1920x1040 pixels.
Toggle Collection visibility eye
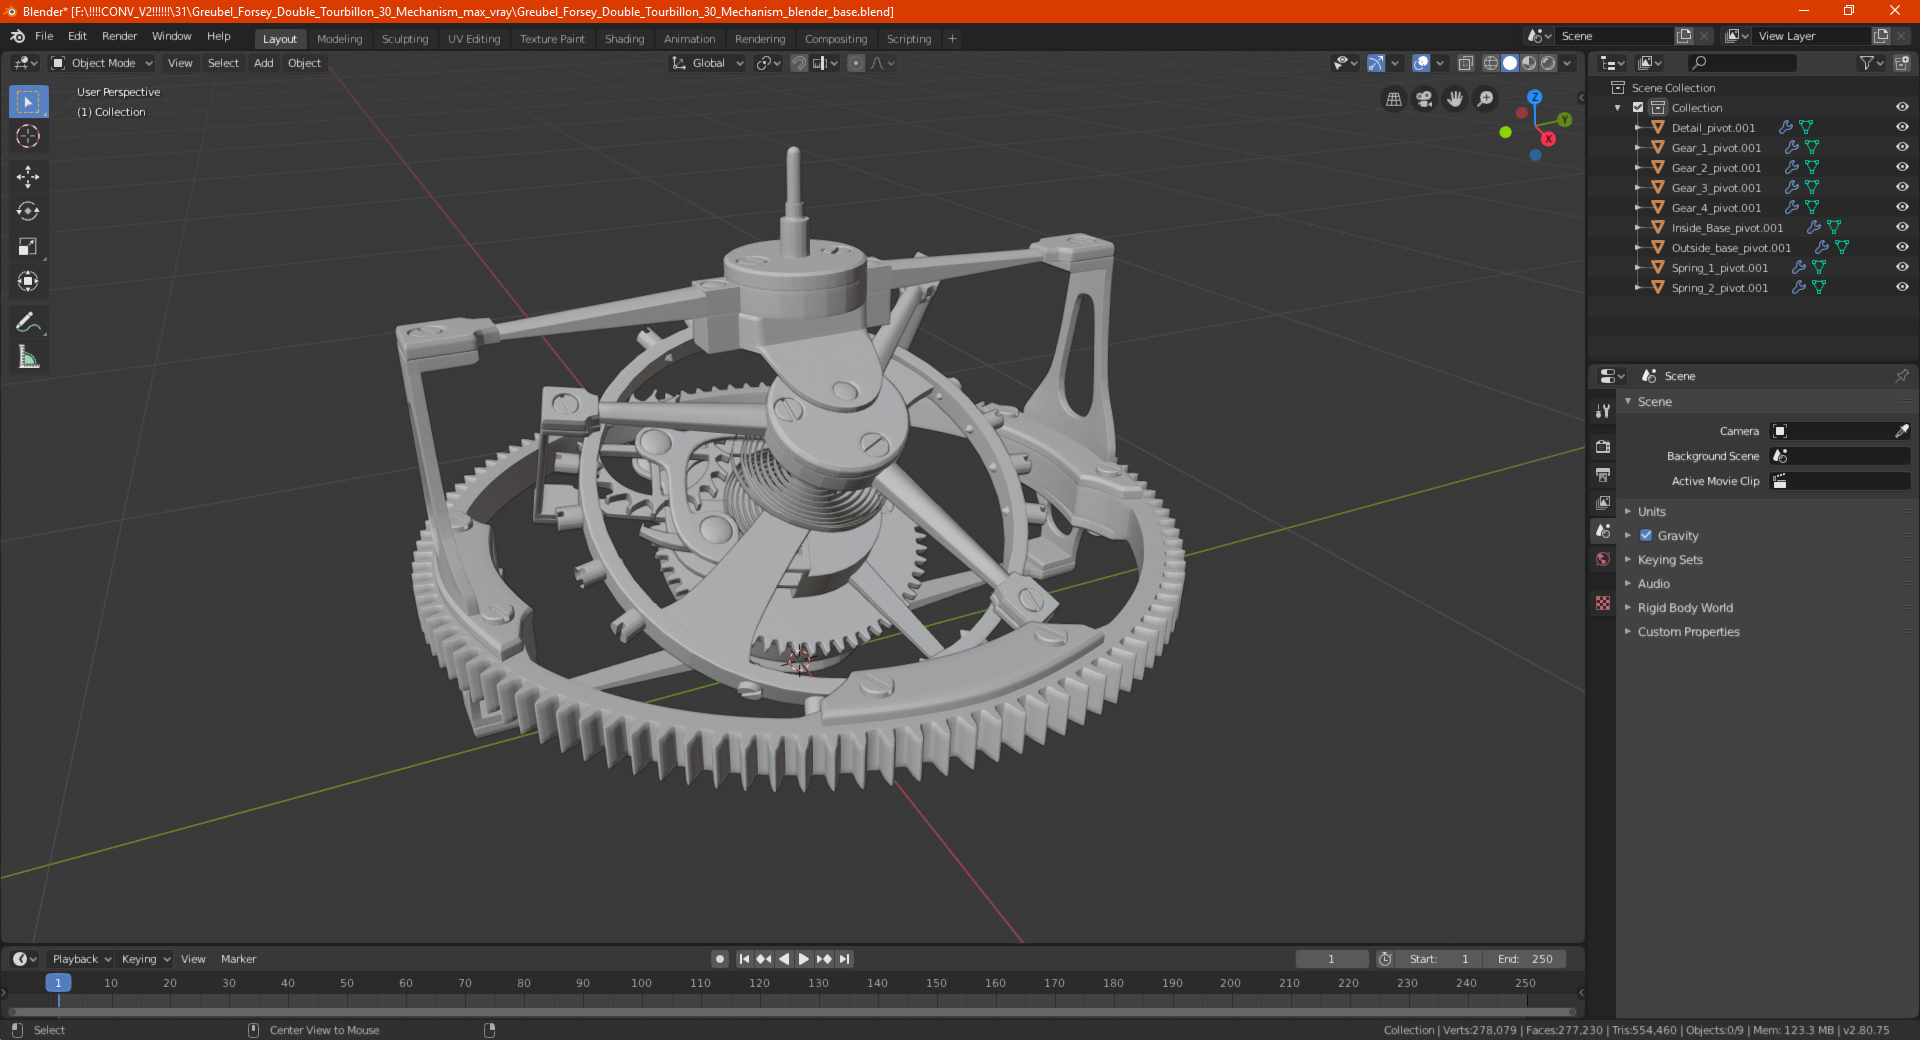tap(1902, 107)
